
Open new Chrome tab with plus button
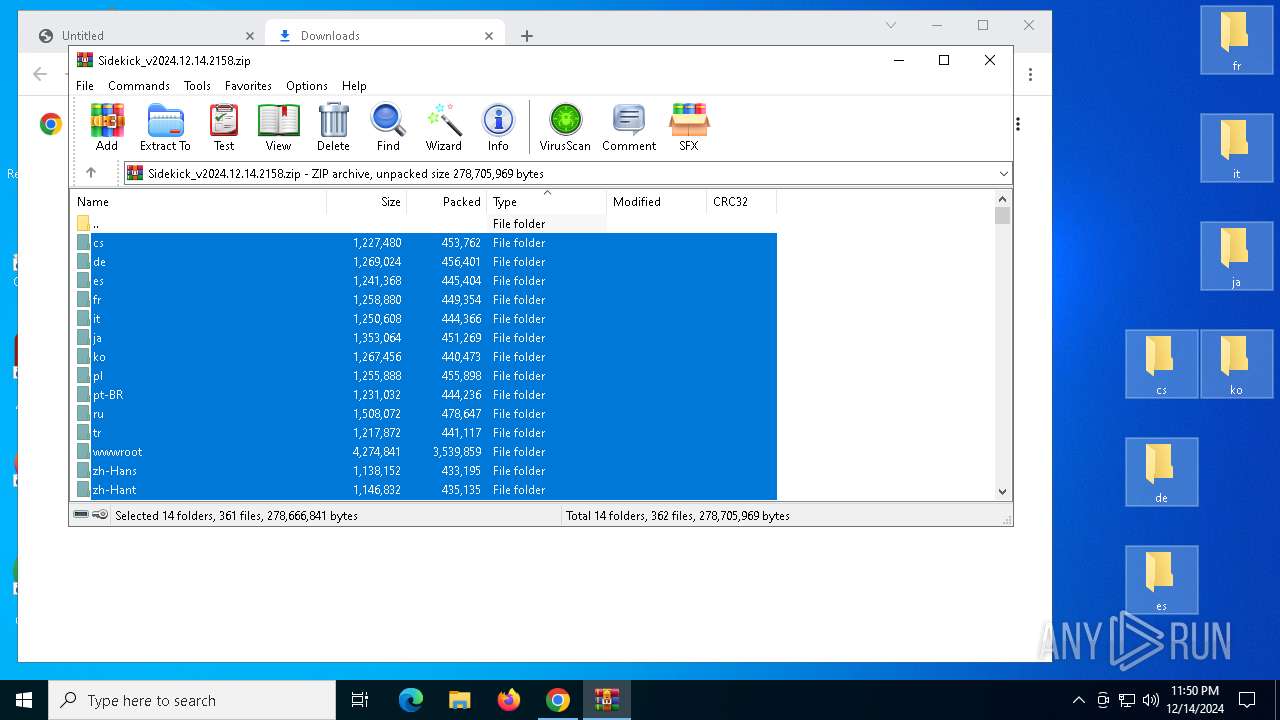tap(527, 36)
